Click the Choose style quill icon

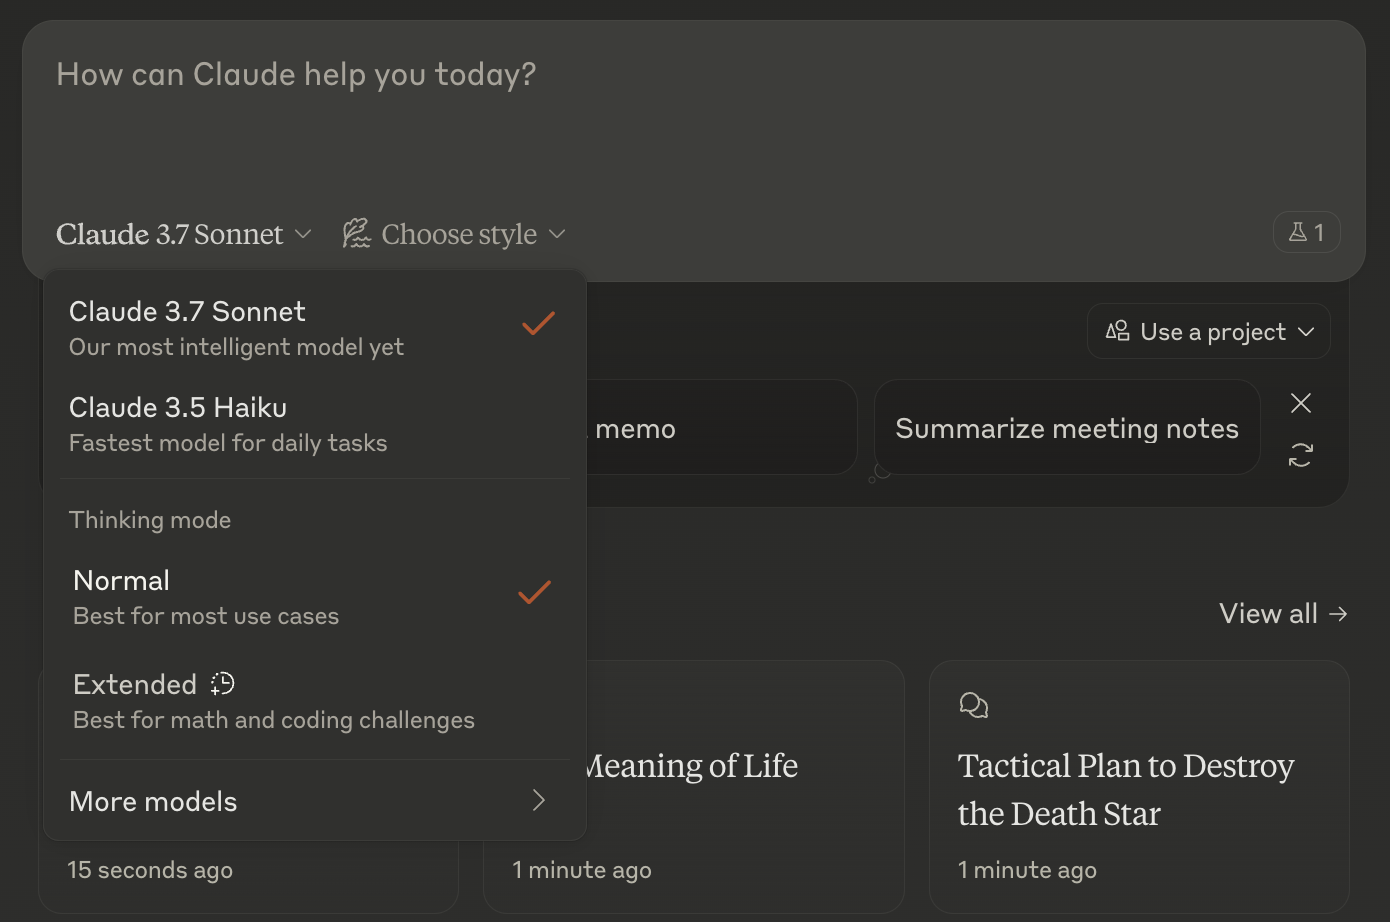356,234
